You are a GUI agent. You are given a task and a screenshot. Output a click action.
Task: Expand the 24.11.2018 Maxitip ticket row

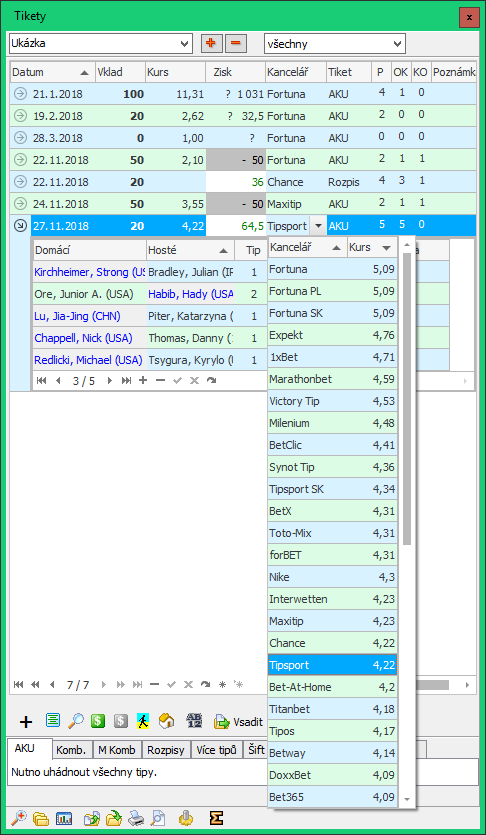[20, 204]
